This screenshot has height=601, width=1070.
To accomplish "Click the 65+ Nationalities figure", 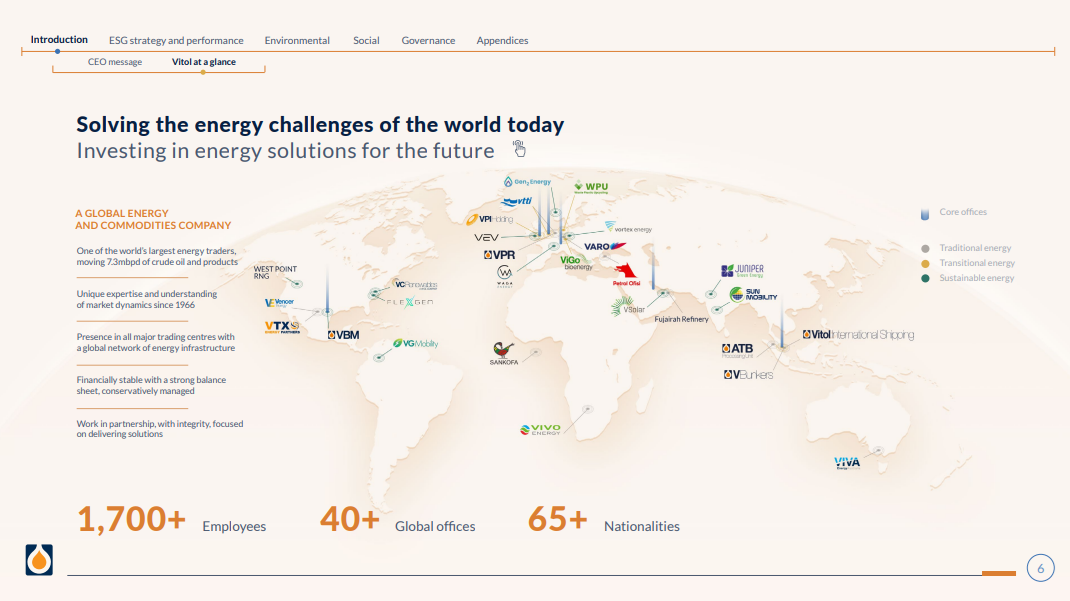I will (x=603, y=520).
